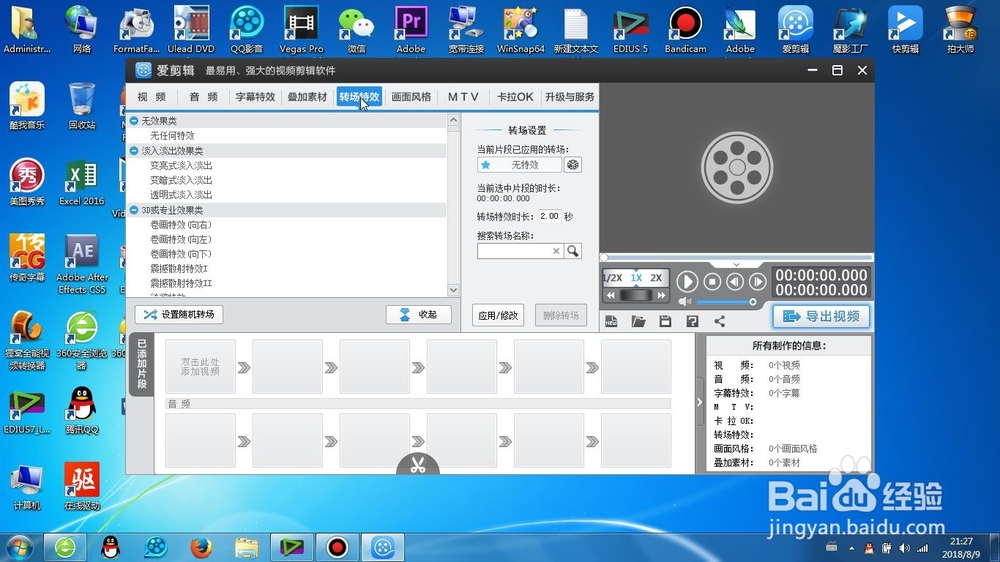Click the share icon below preview
This screenshot has width=1000, height=562.
(719, 322)
